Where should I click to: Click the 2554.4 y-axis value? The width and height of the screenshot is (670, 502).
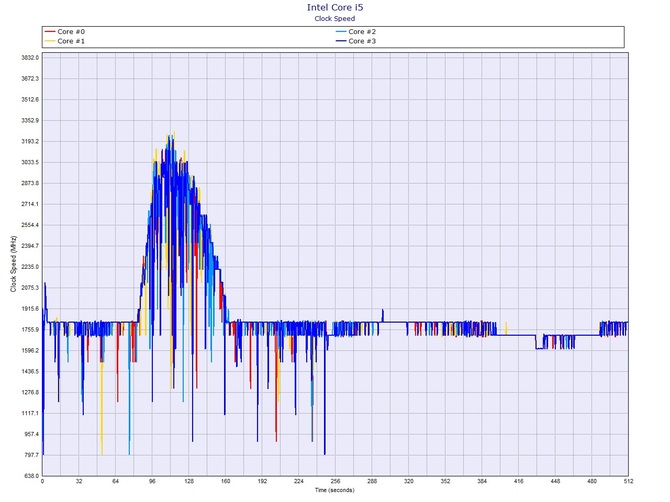30,225
